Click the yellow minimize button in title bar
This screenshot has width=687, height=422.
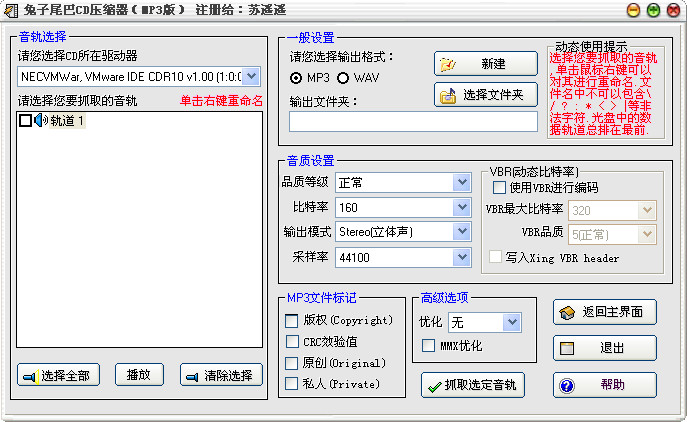click(x=633, y=10)
